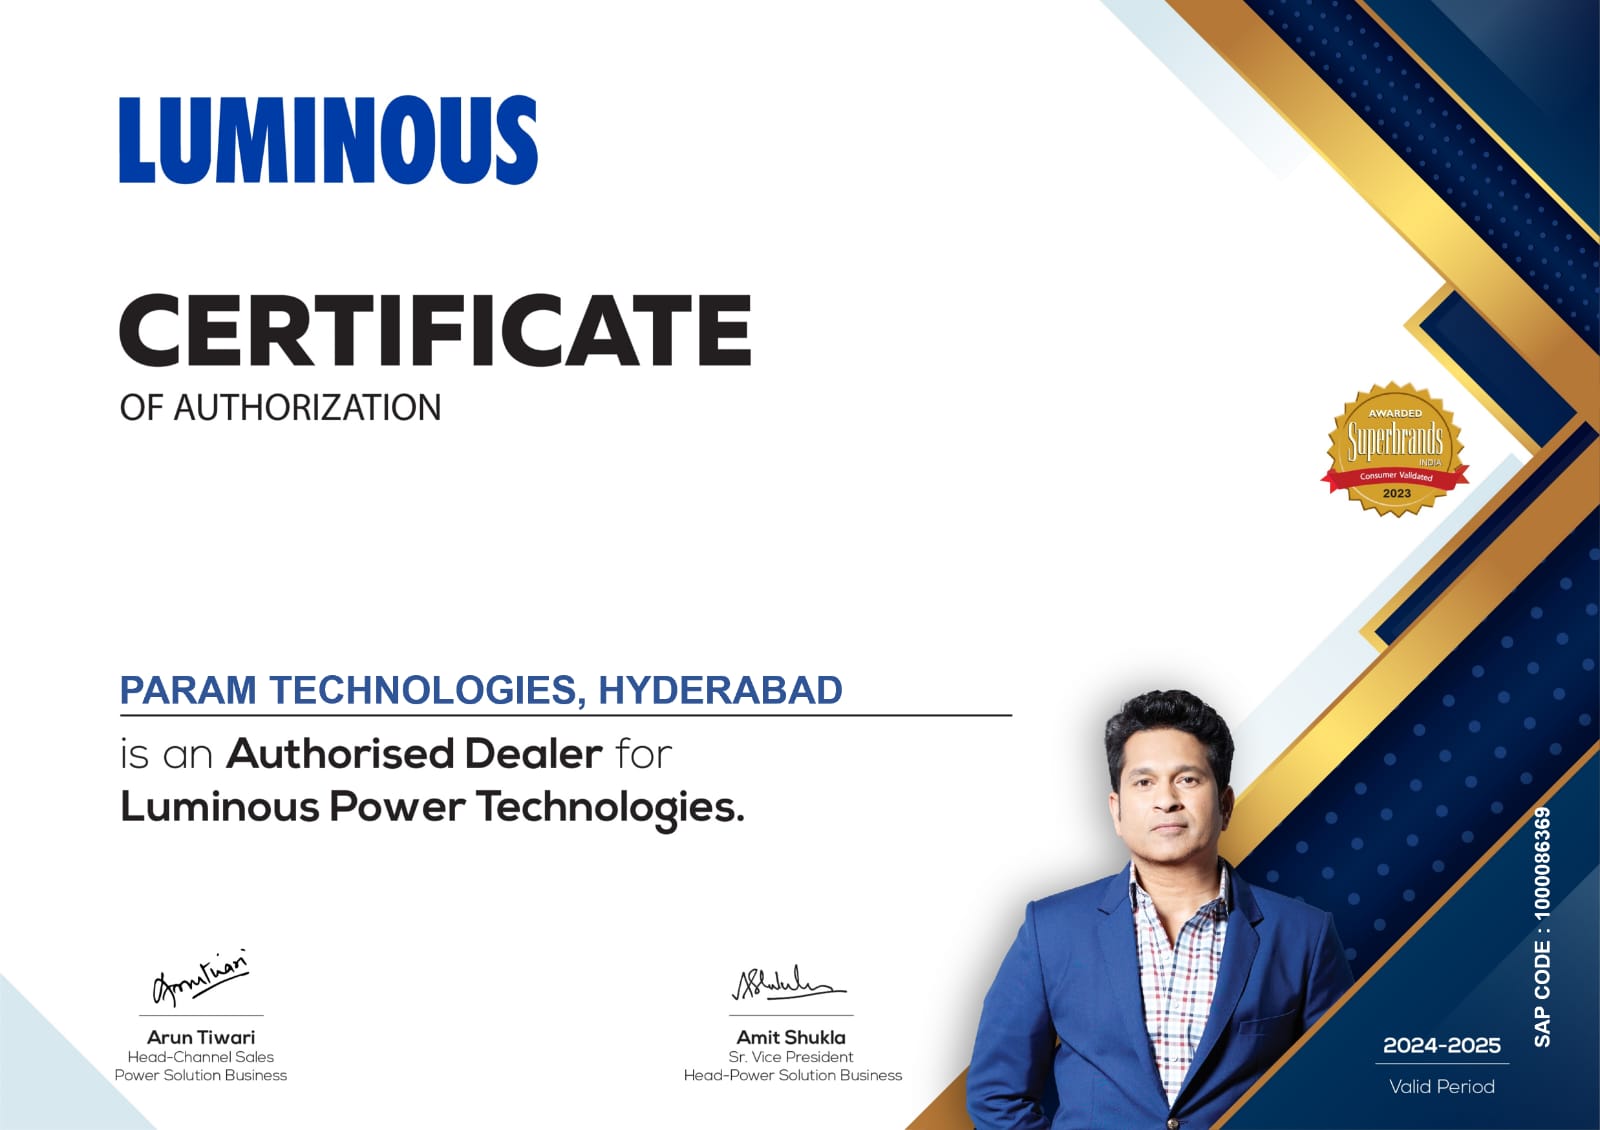Click the Luminous Power Technologies text
This screenshot has height=1130, width=1600.
tap(432, 807)
